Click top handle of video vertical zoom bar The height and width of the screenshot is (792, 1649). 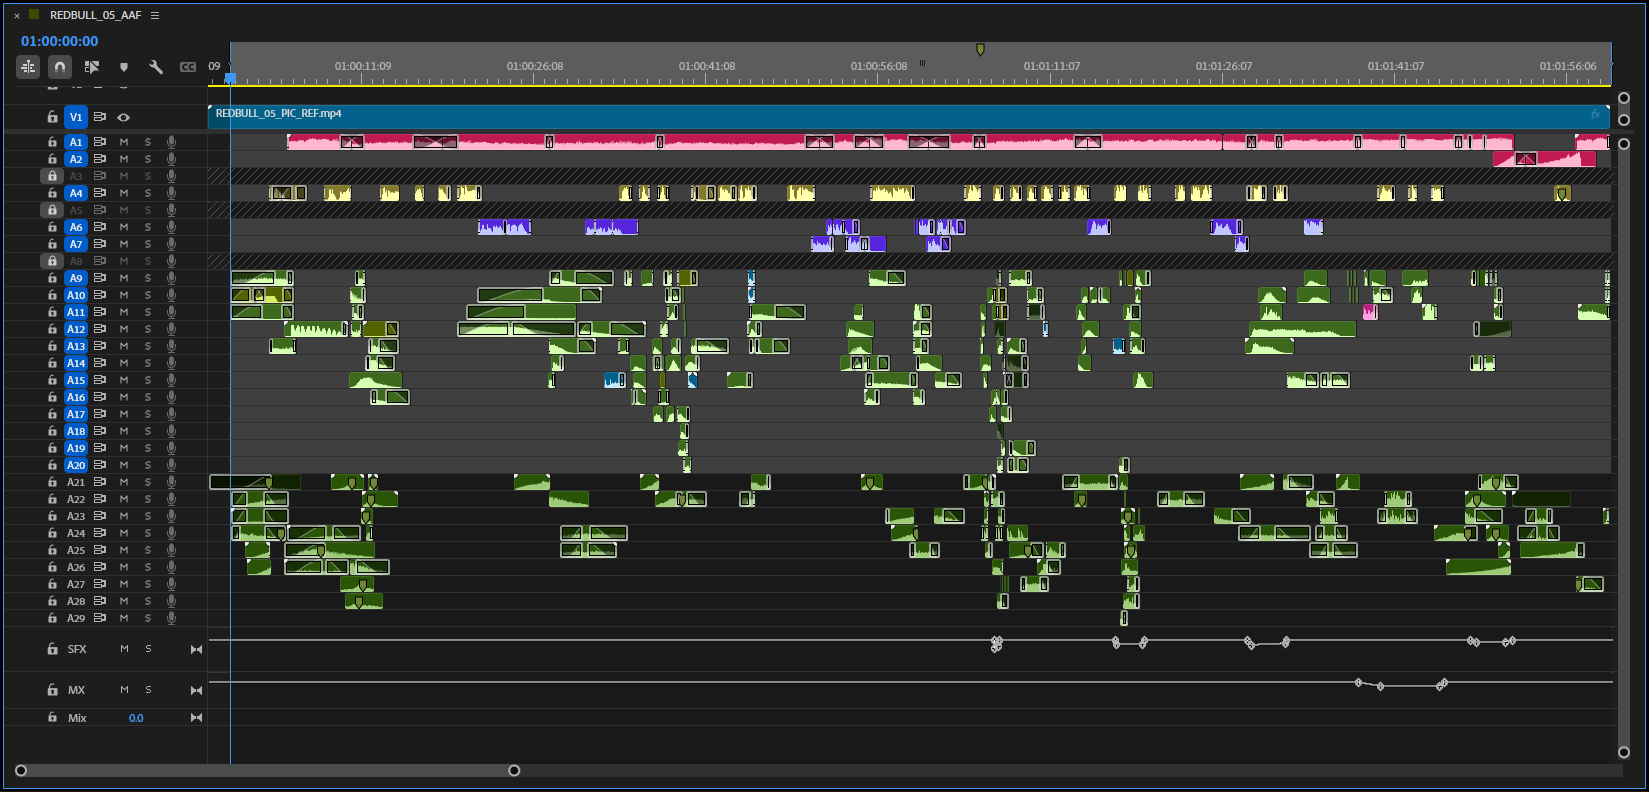point(1624,98)
